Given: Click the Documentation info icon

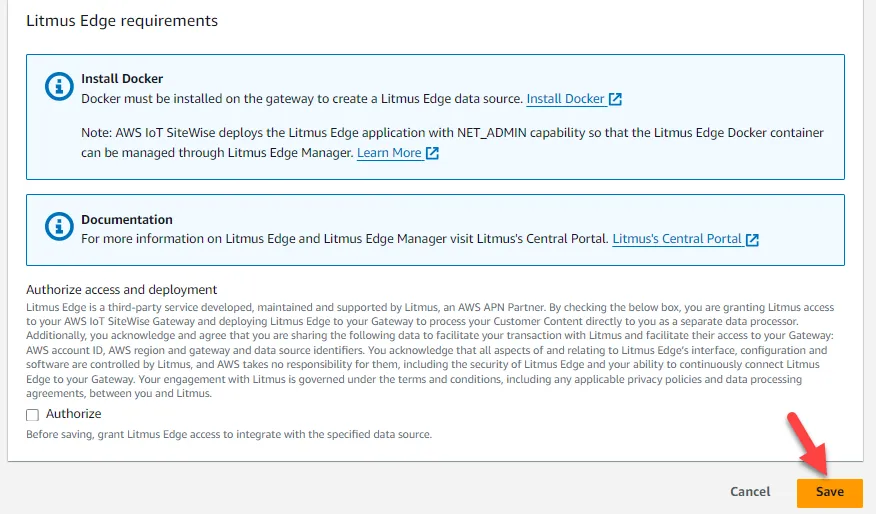Looking at the screenshot, I should 59,227.
